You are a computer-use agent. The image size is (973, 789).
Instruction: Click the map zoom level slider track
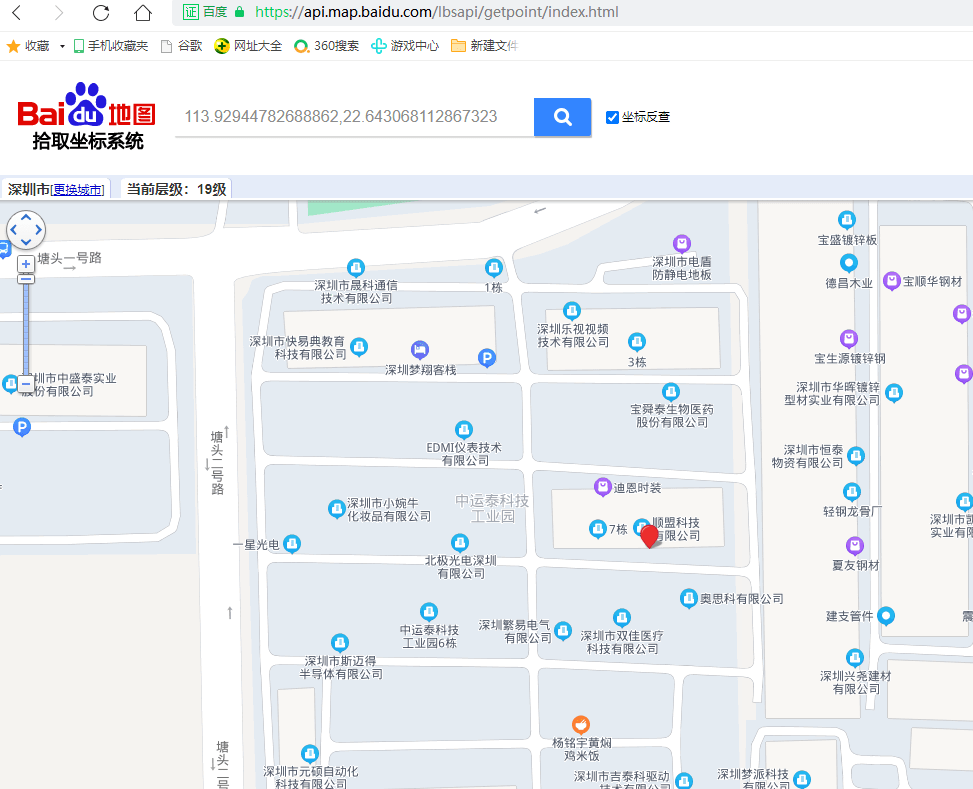click(x=25, y=329)
